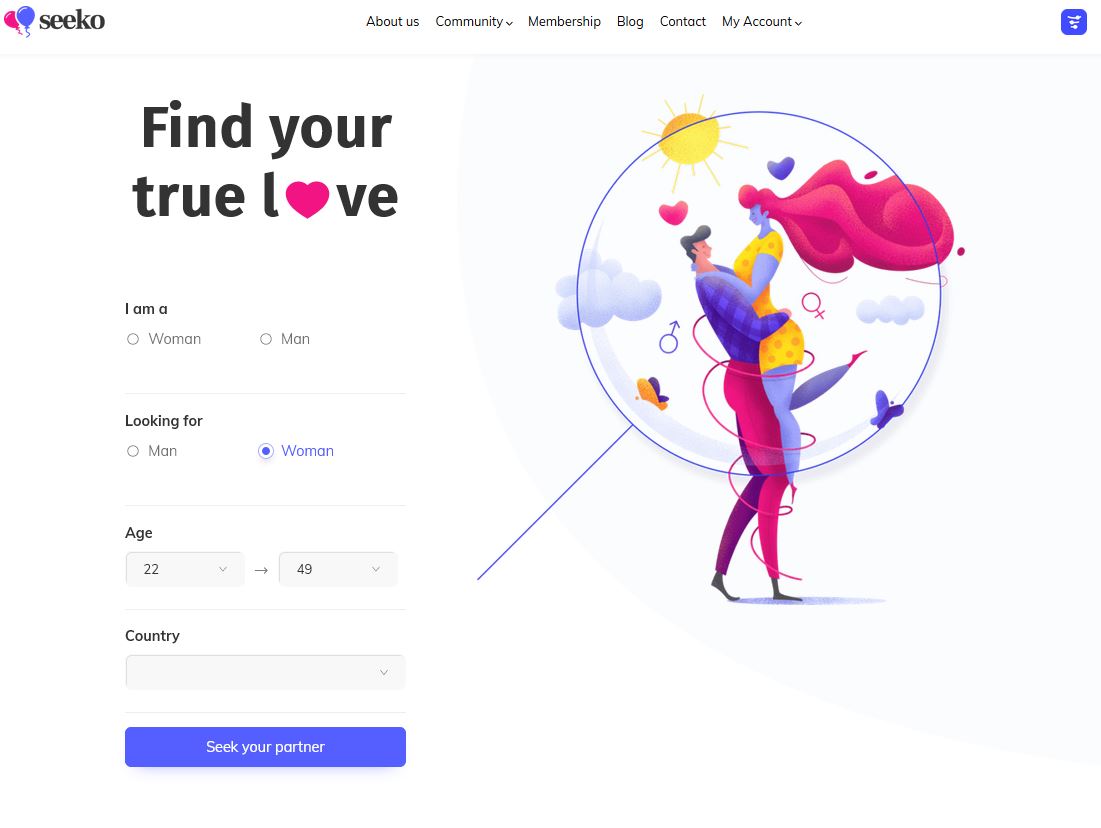Select Woman under 'I am a'
Image resolution: width=1101 pixels, height=828 pixels.
[164, 339]
